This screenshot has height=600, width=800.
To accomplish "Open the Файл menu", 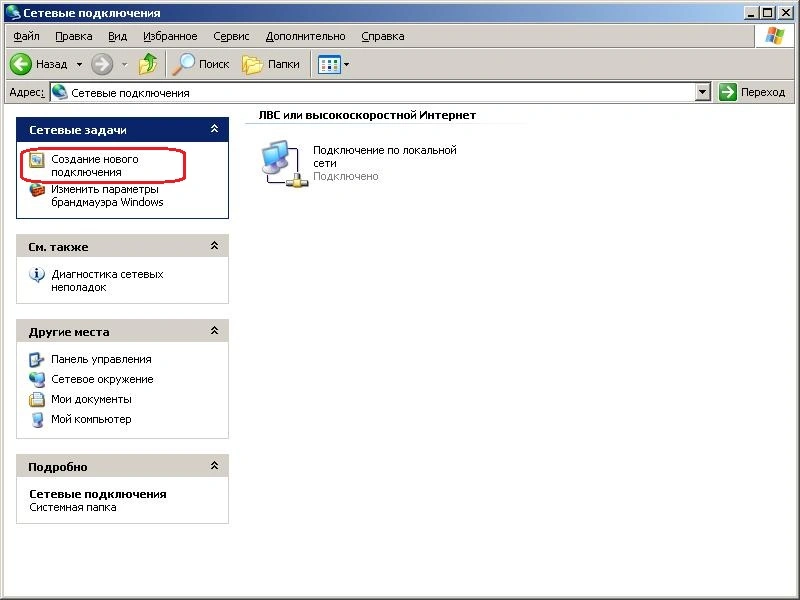I will pyautogui.click(x=26, y=36).
